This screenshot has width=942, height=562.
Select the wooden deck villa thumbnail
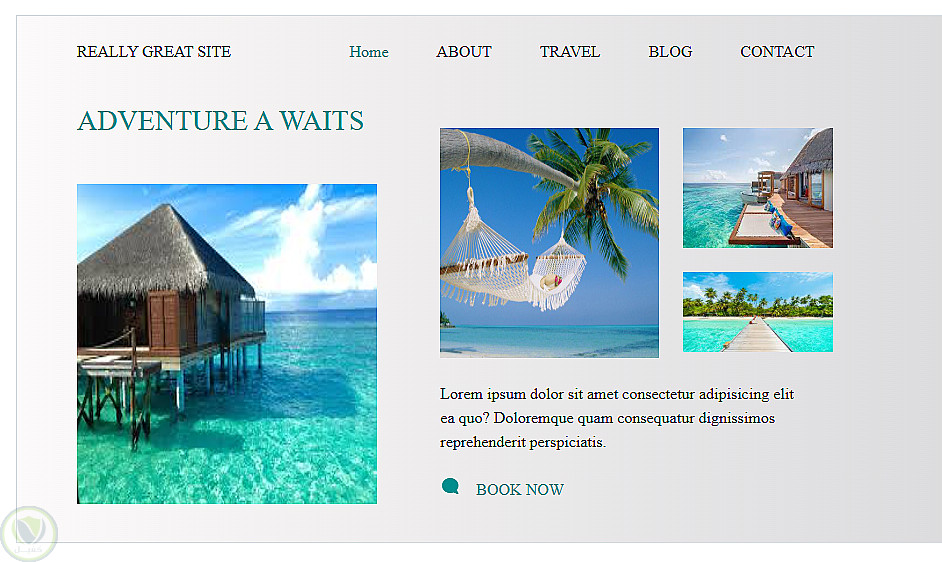tap(758, 188)
